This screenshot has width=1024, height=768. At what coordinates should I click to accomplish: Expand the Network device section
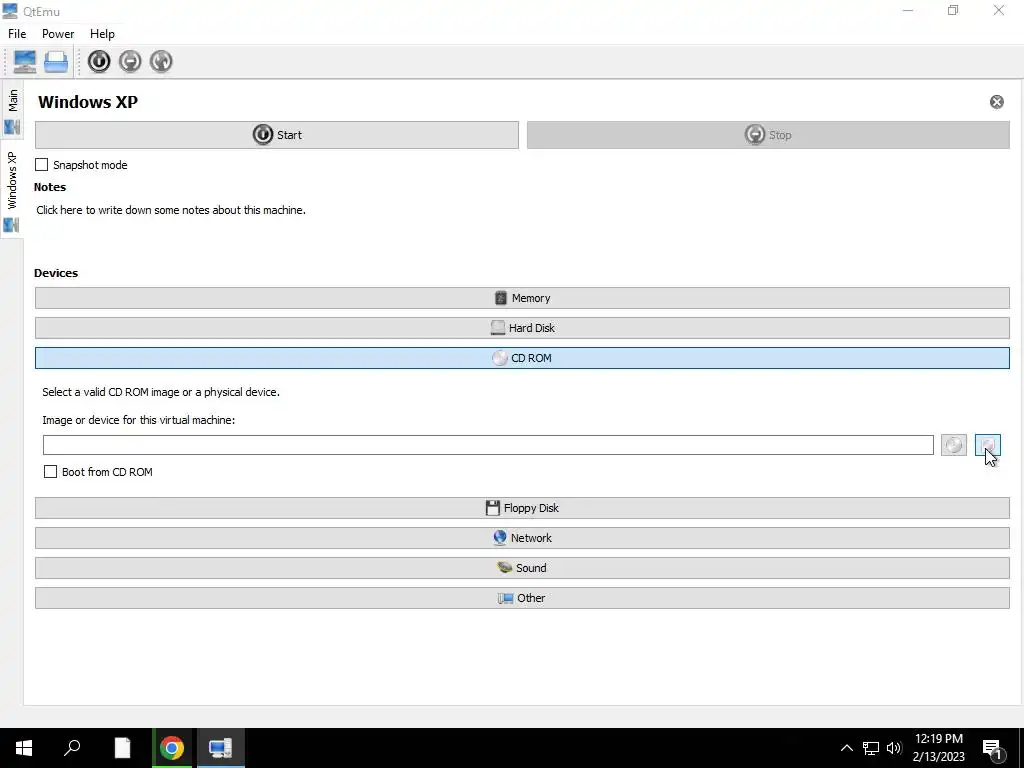point(522,538)
